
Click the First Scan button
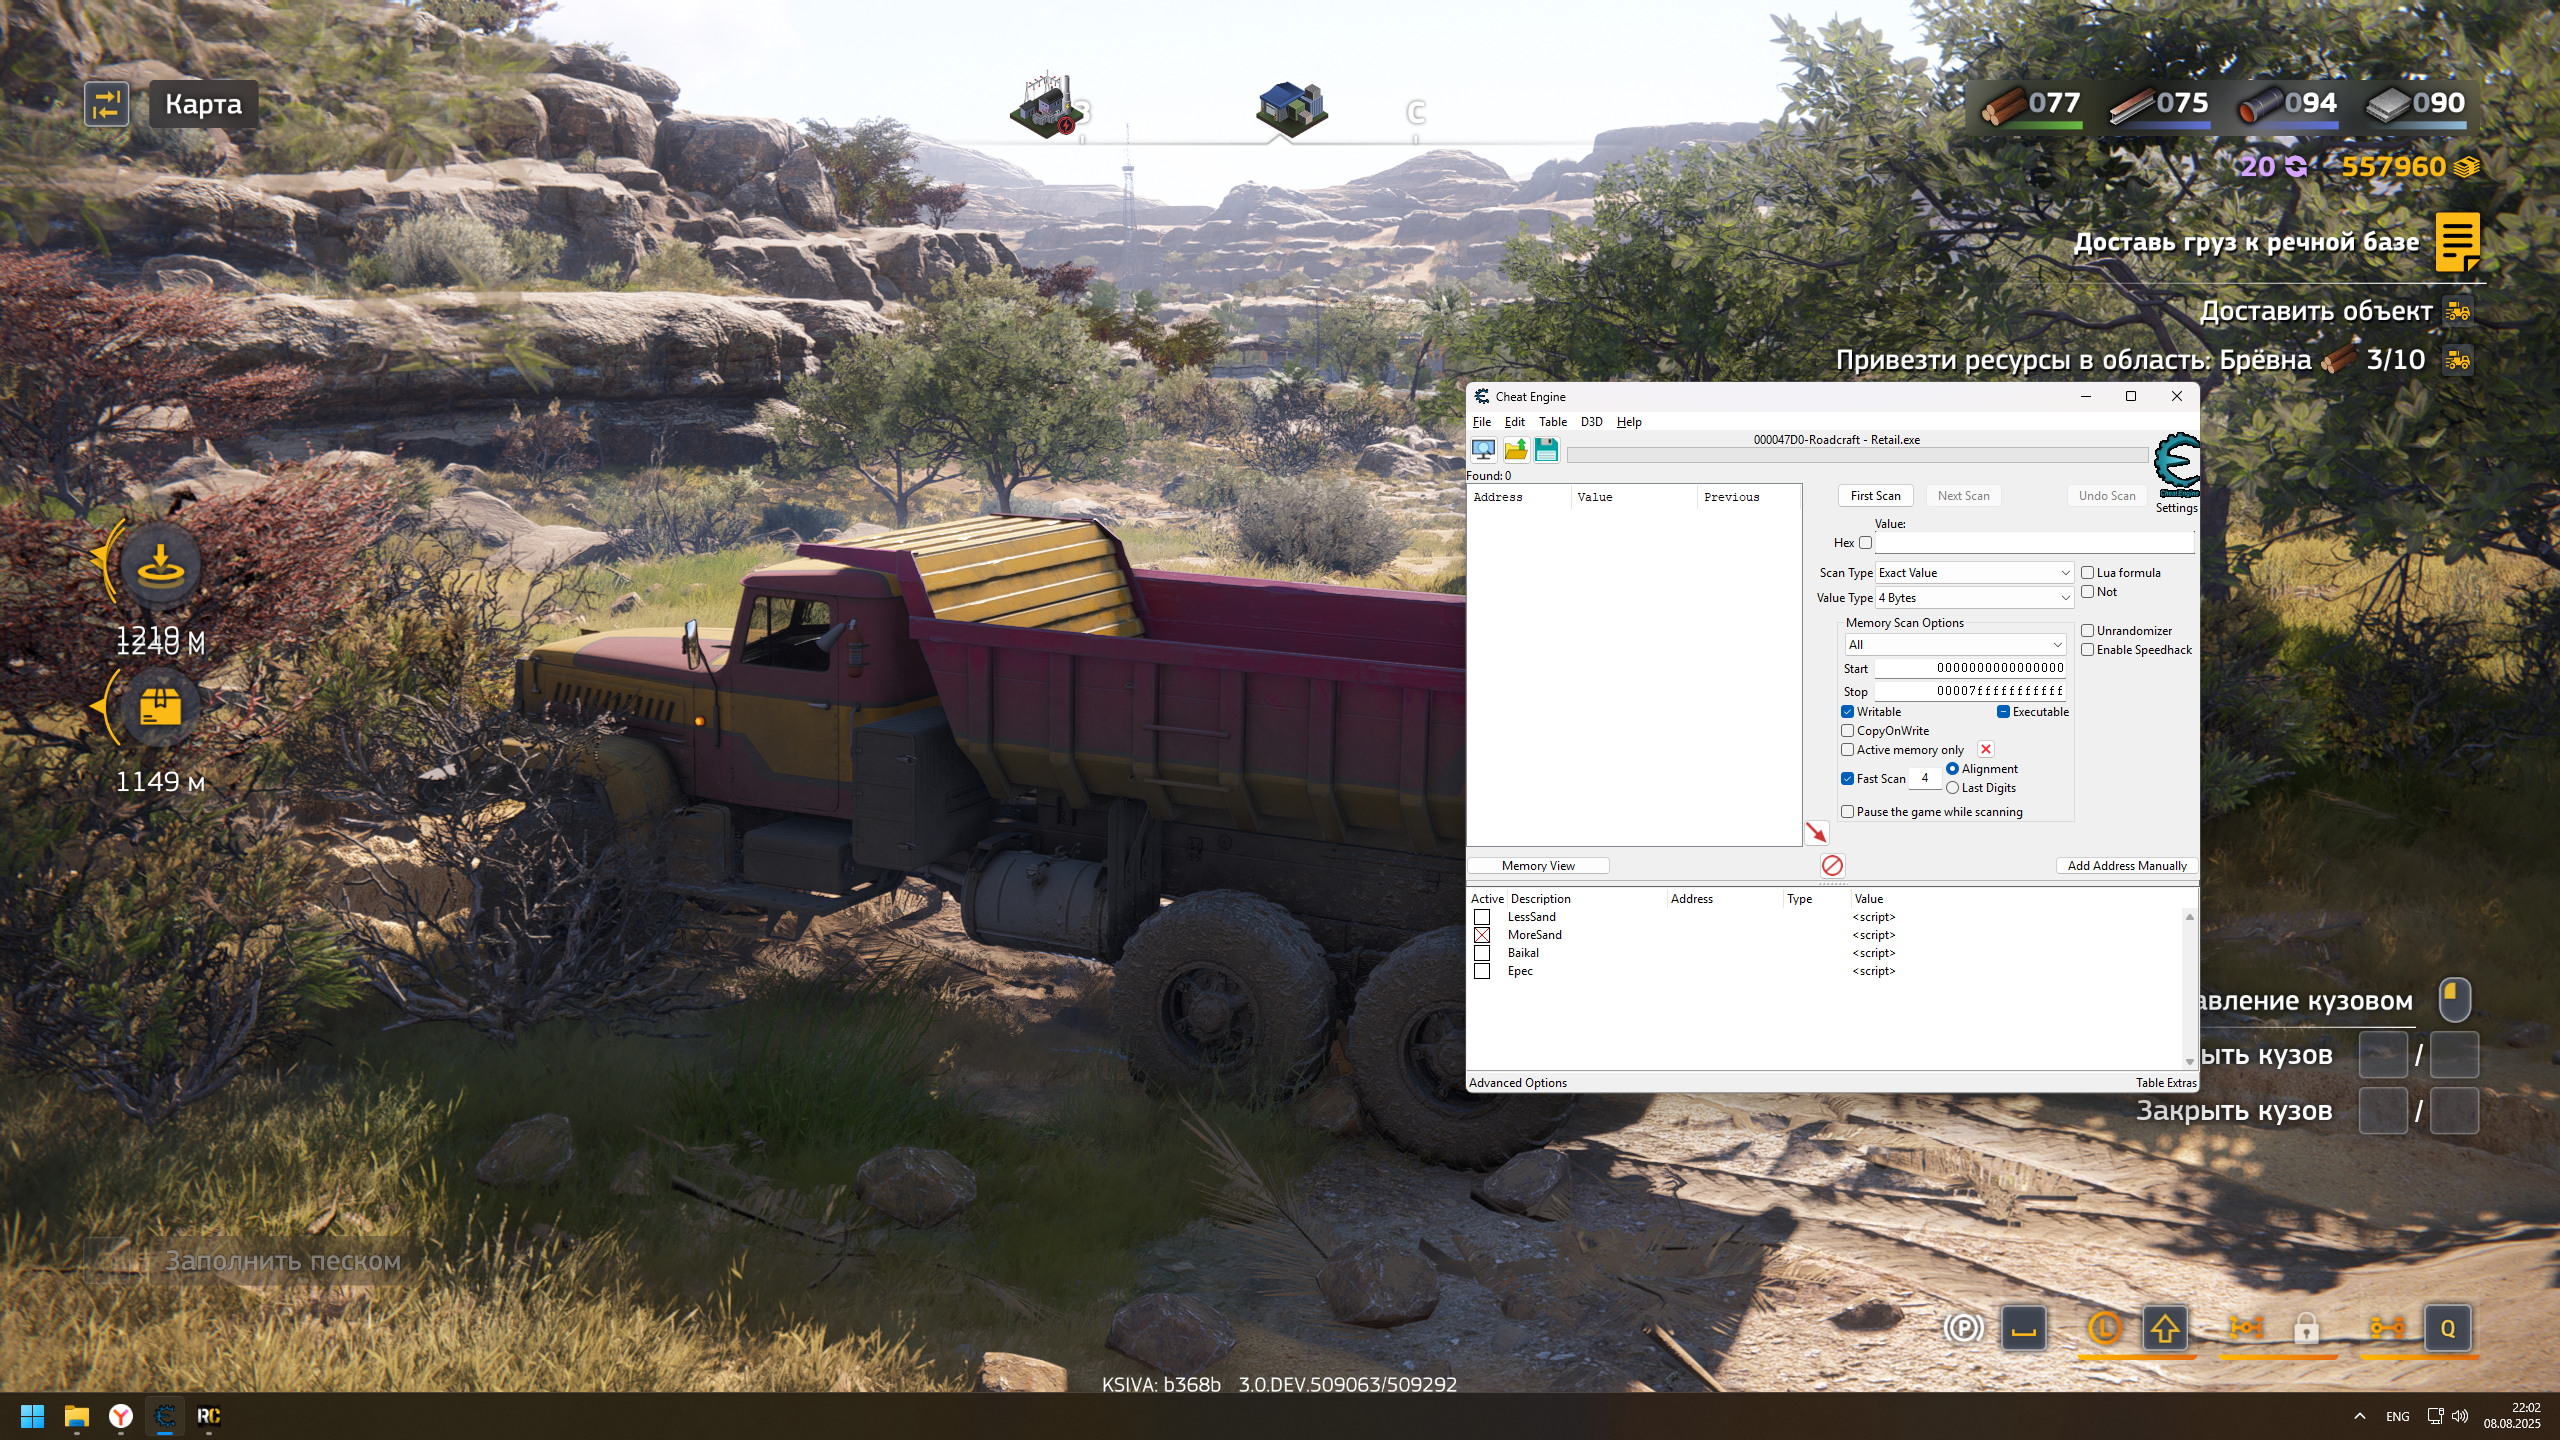coord(1875,496)
